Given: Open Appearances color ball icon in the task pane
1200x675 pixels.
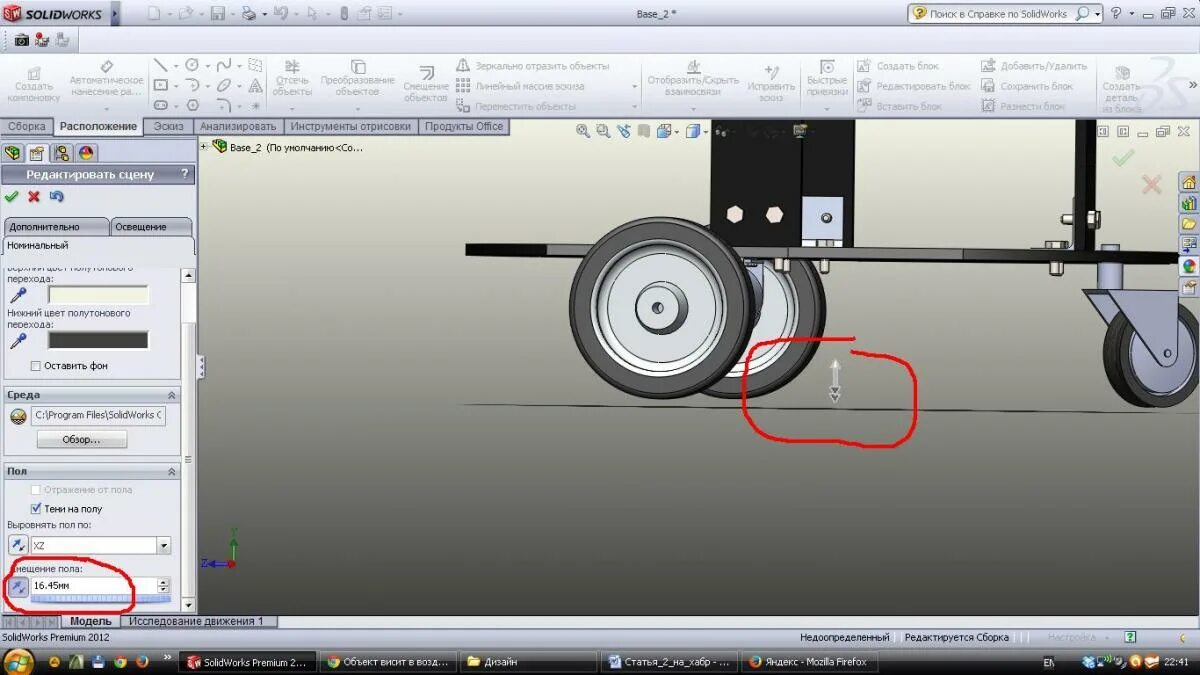Looking at the screenshot, I should point(1189,266).
